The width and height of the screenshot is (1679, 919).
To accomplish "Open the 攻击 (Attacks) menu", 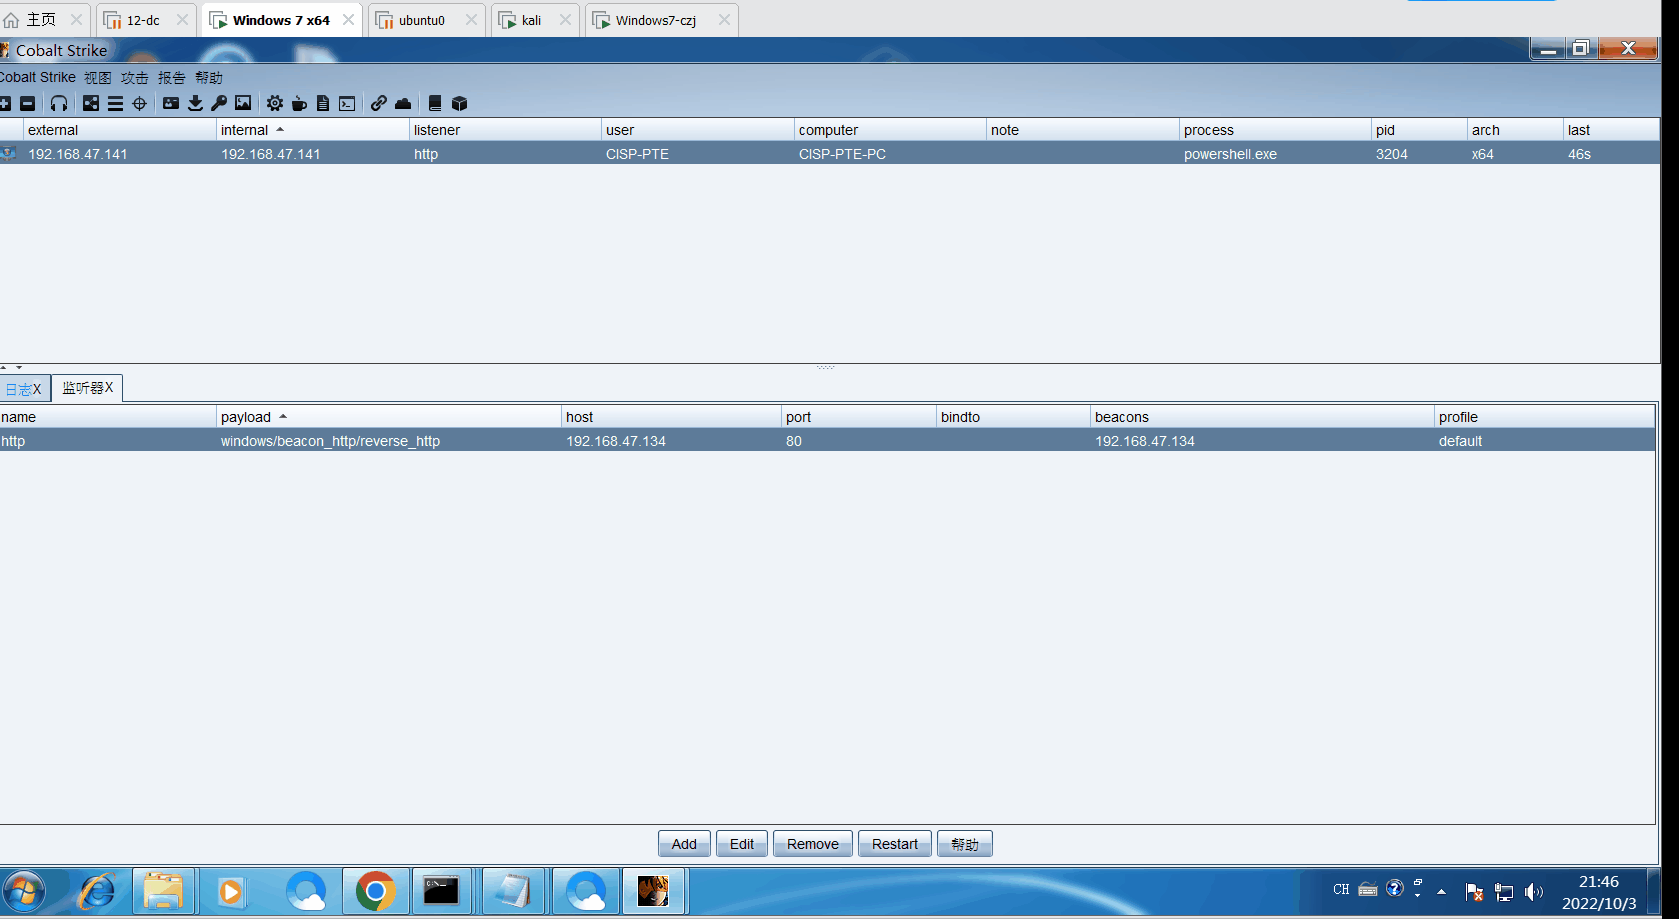I will click(x=135, y=77).
